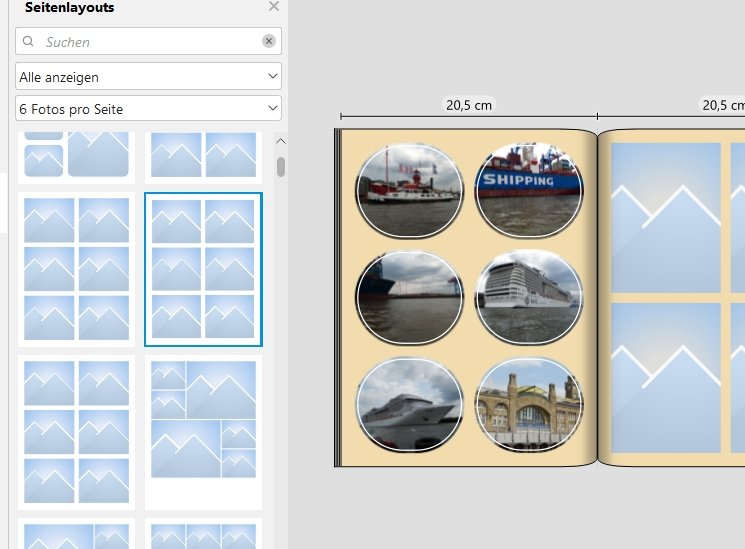Screen dimensions: 745x549
Task: Click the Suchen search field
Action: pyautogui.click(x=148, y=41)
